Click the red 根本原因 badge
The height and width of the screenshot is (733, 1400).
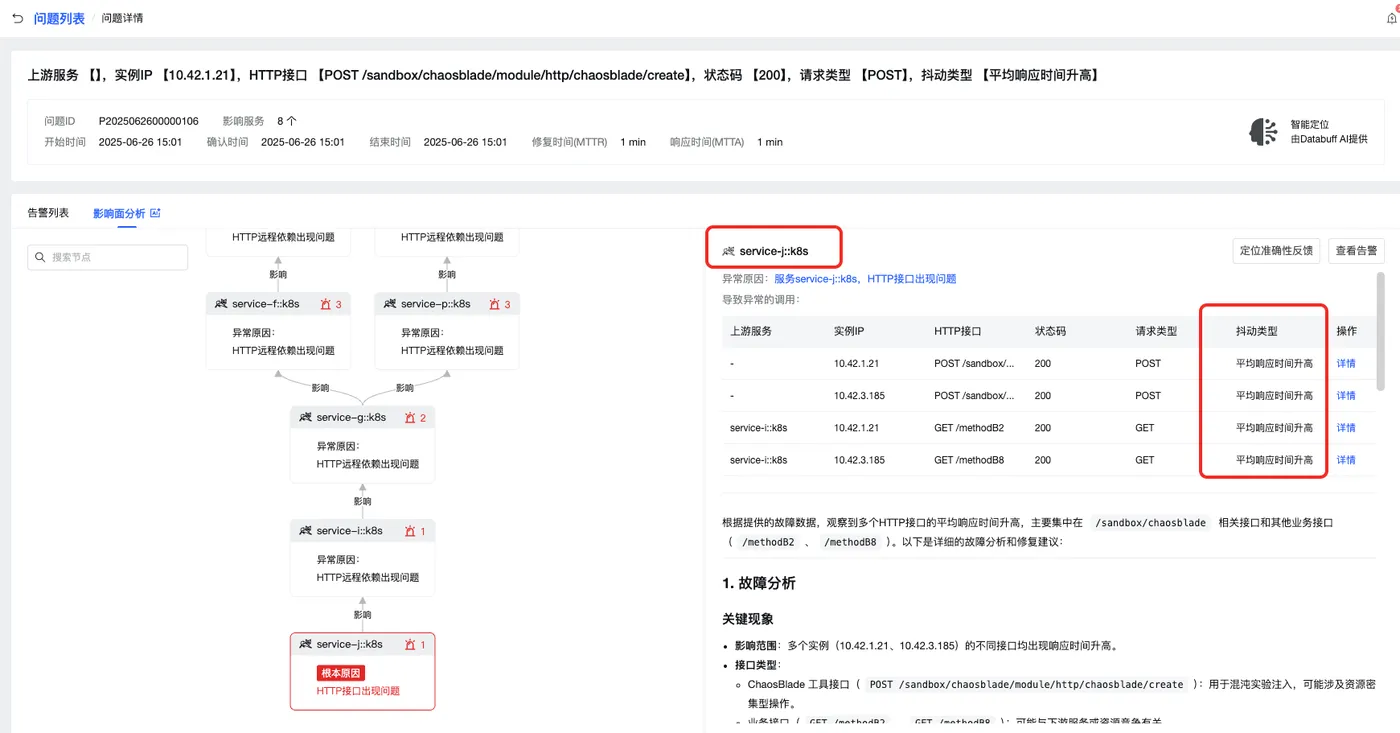point(340,673)
